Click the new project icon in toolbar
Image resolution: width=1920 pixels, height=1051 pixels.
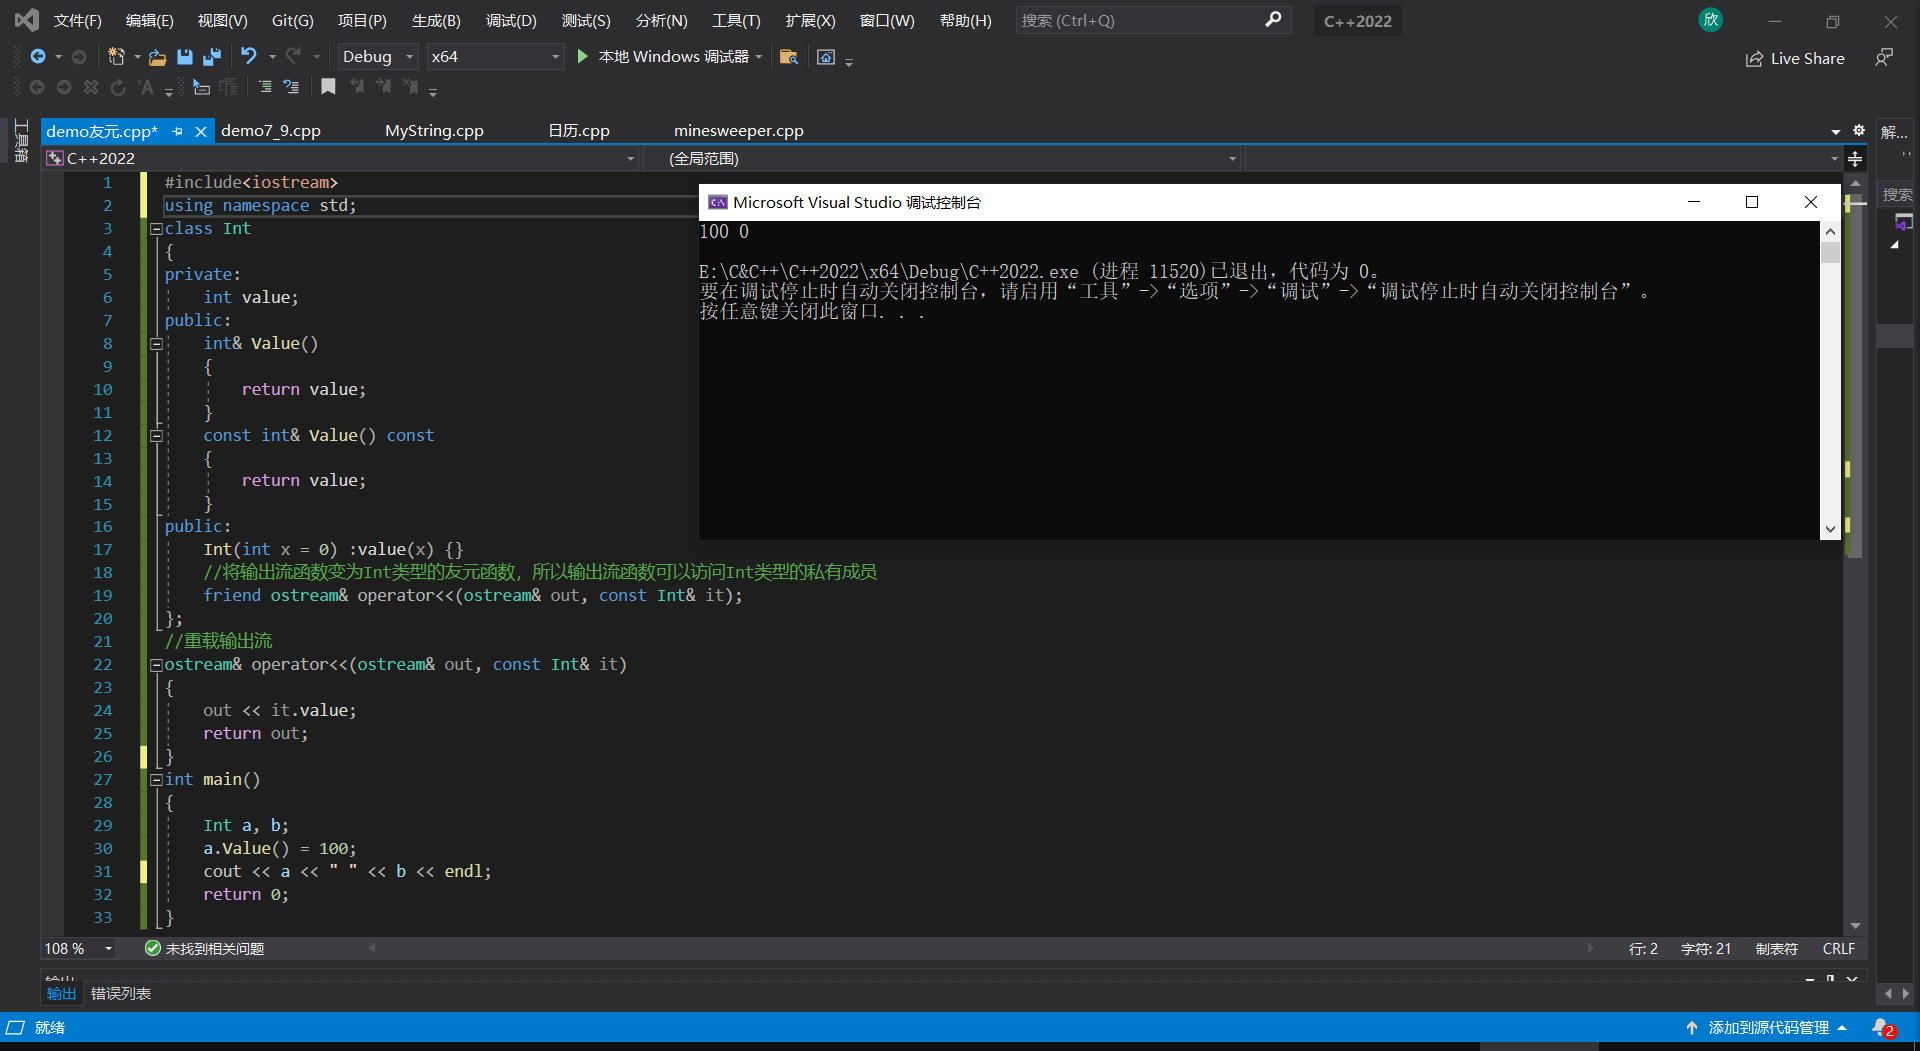pos(116,57)
